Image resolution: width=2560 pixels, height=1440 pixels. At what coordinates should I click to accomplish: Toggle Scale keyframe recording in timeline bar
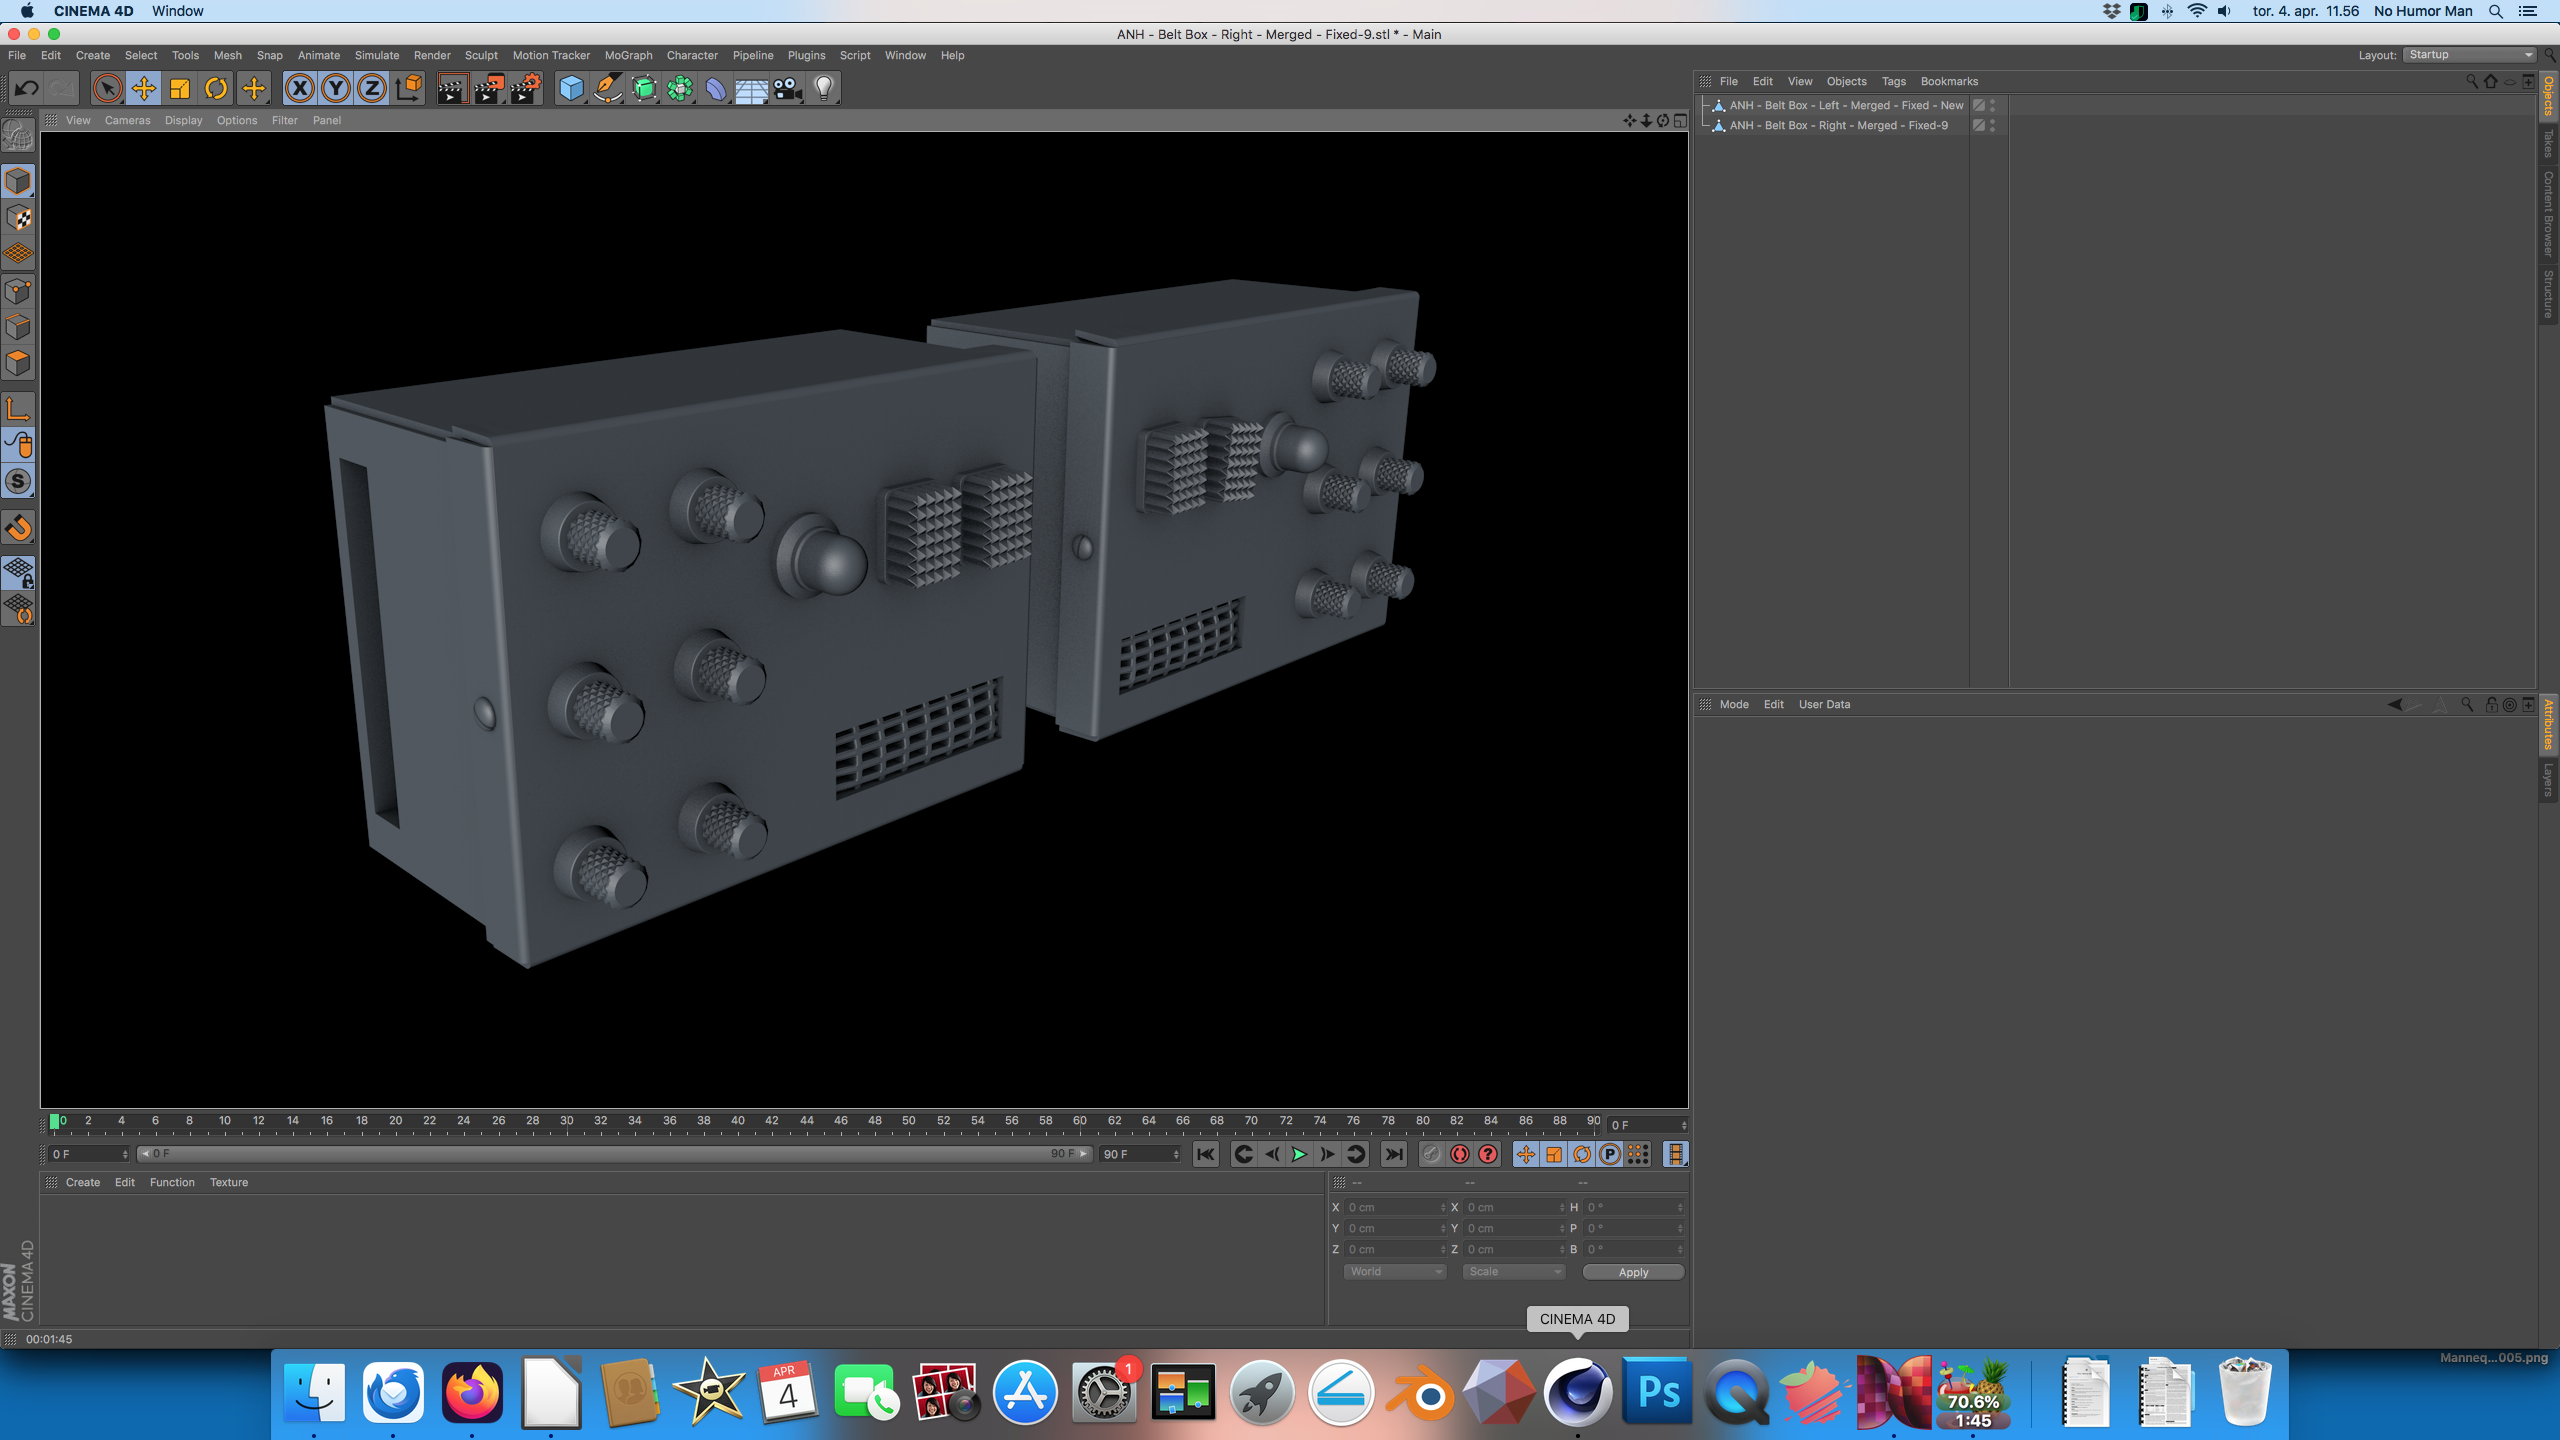[1553, 1154]
